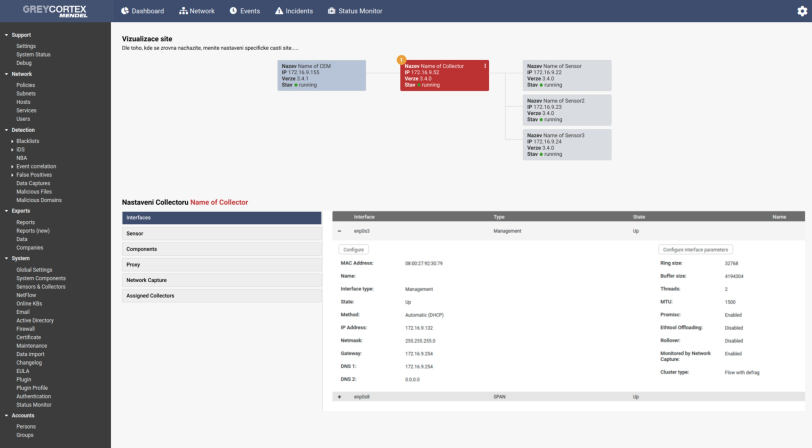This screenshot has height=448, width=812.
Task: Select the red Name of Collector card
Action: (444, 76)
